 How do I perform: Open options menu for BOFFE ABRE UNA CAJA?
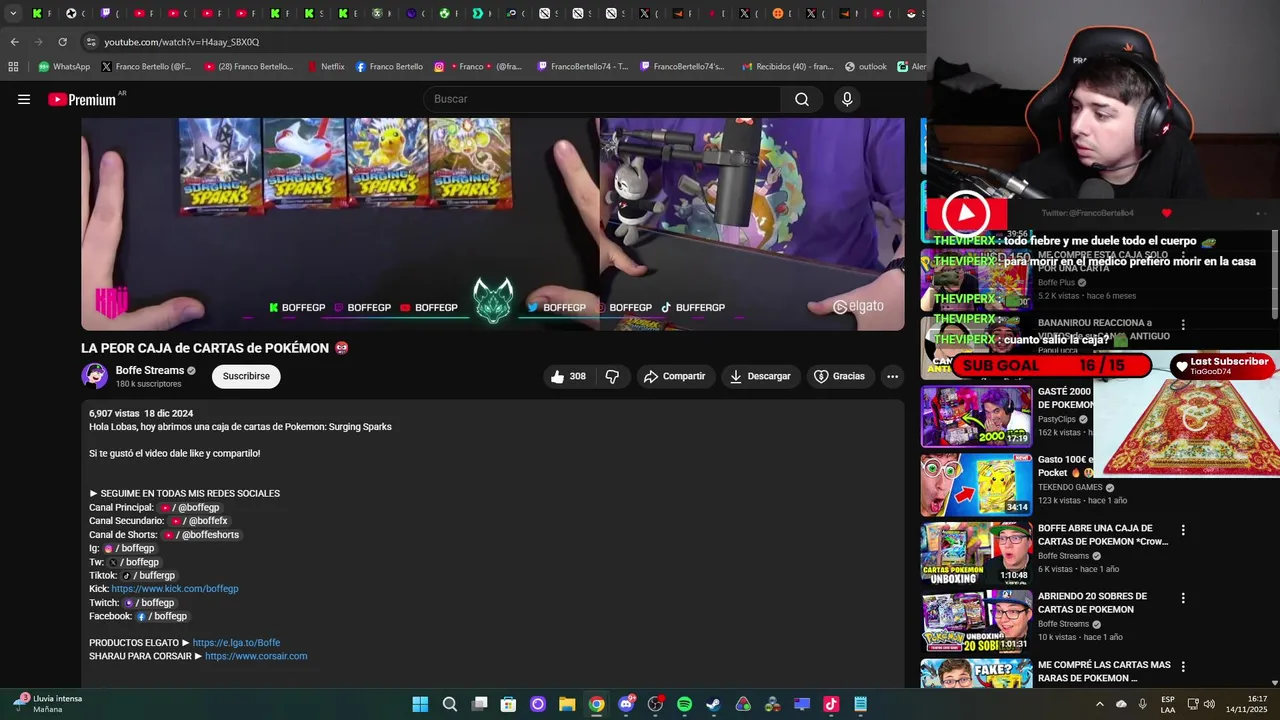(x=1183, y=530)
